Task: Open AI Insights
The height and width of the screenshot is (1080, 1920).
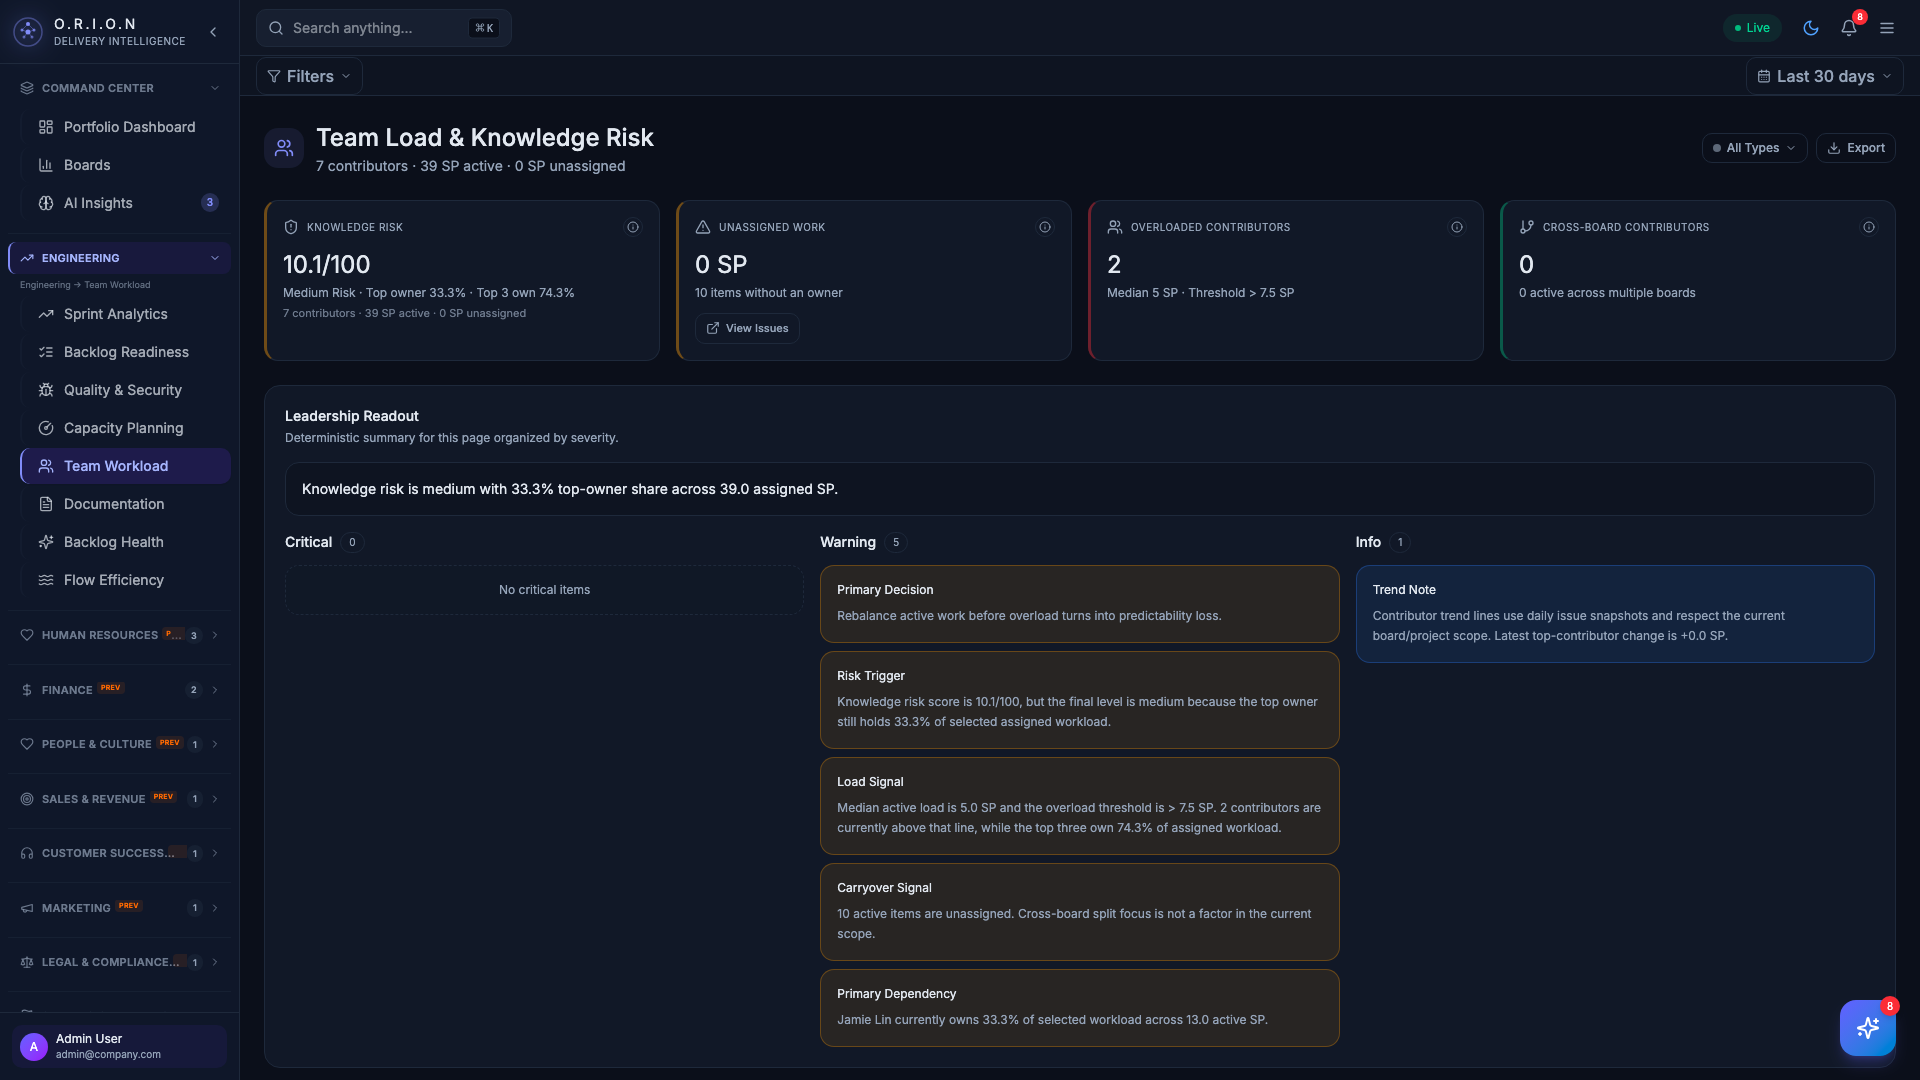Action: (125, 203)
